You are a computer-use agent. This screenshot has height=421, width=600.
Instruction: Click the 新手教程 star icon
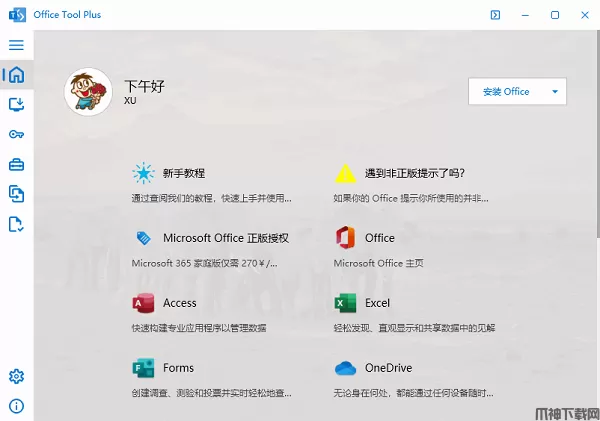click(143, 173)
